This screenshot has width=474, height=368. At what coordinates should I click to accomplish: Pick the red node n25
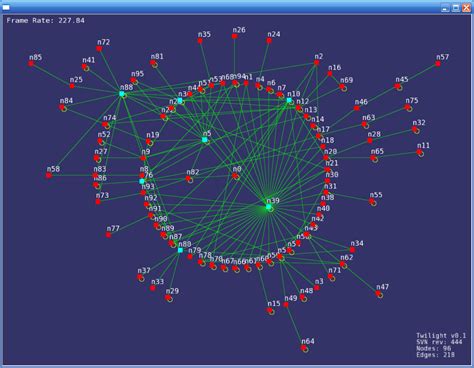tap(72, 86)
